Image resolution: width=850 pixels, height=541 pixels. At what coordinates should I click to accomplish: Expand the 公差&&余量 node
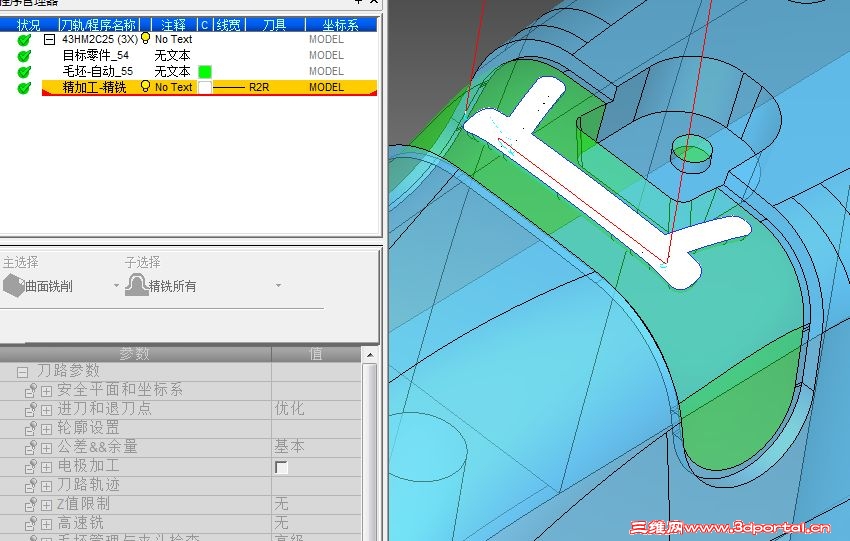[x=47, y=448]
